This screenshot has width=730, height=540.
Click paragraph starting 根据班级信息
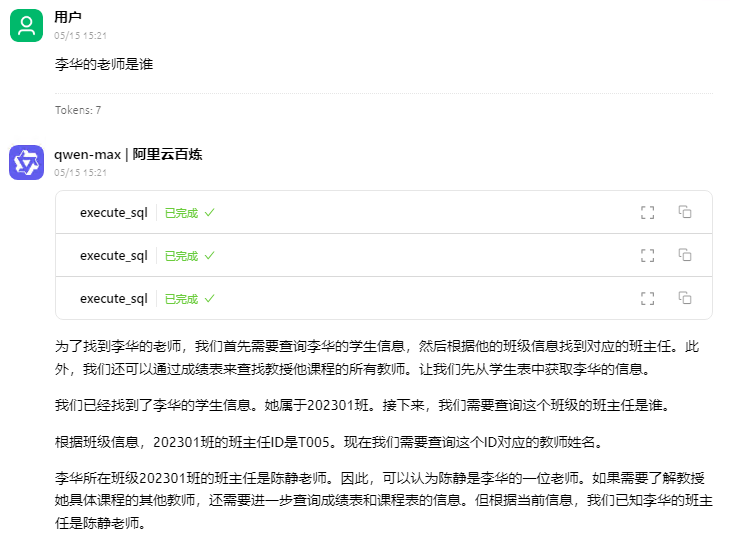[x=329, y=442]
